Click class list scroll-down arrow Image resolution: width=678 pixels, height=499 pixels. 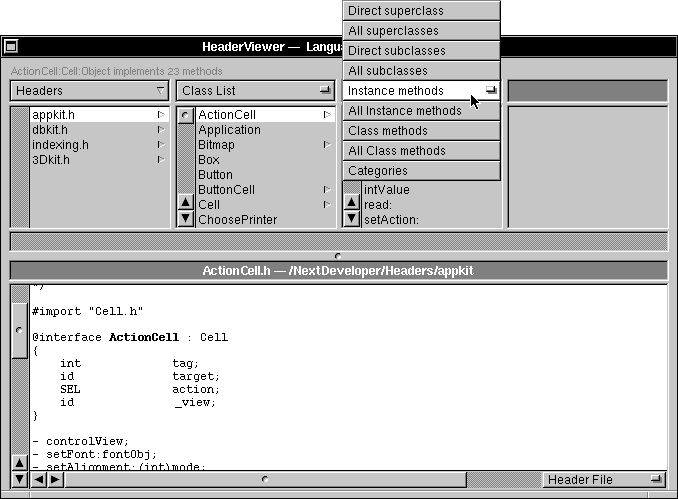tap(185, 218)
